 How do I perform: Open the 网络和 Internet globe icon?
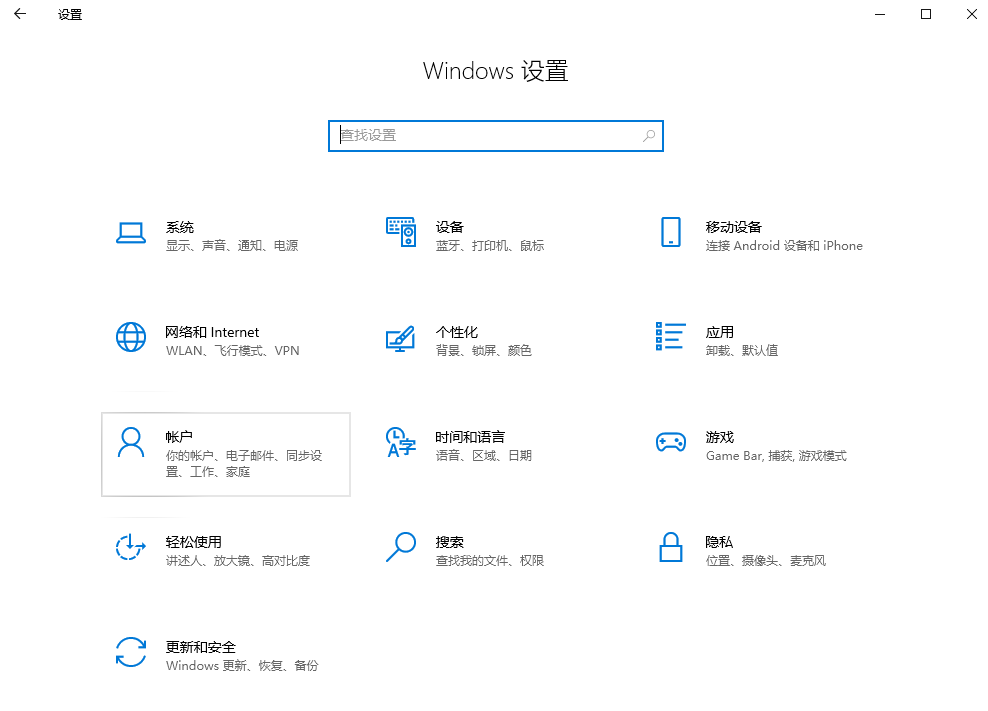point(131,337)
